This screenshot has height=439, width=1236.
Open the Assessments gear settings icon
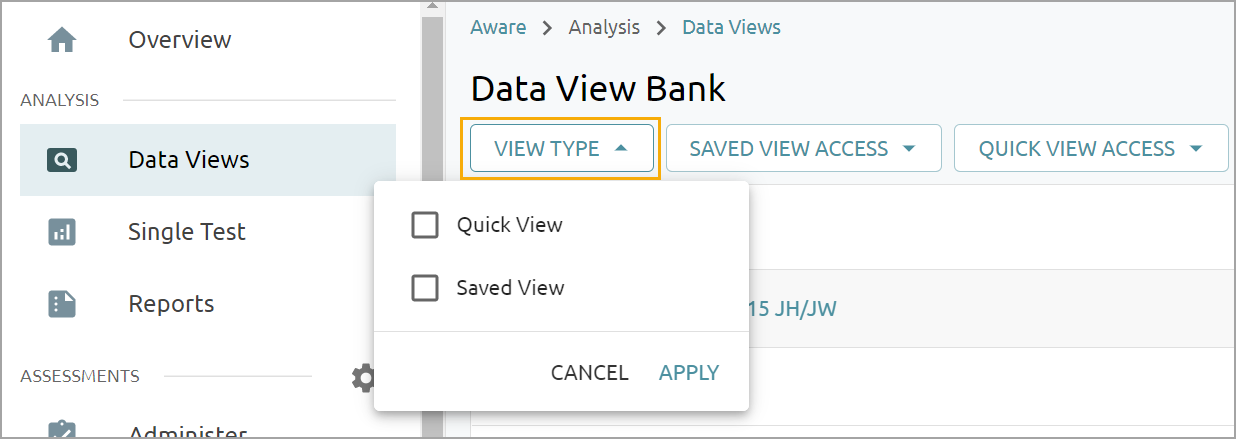(x=363, y=377)
